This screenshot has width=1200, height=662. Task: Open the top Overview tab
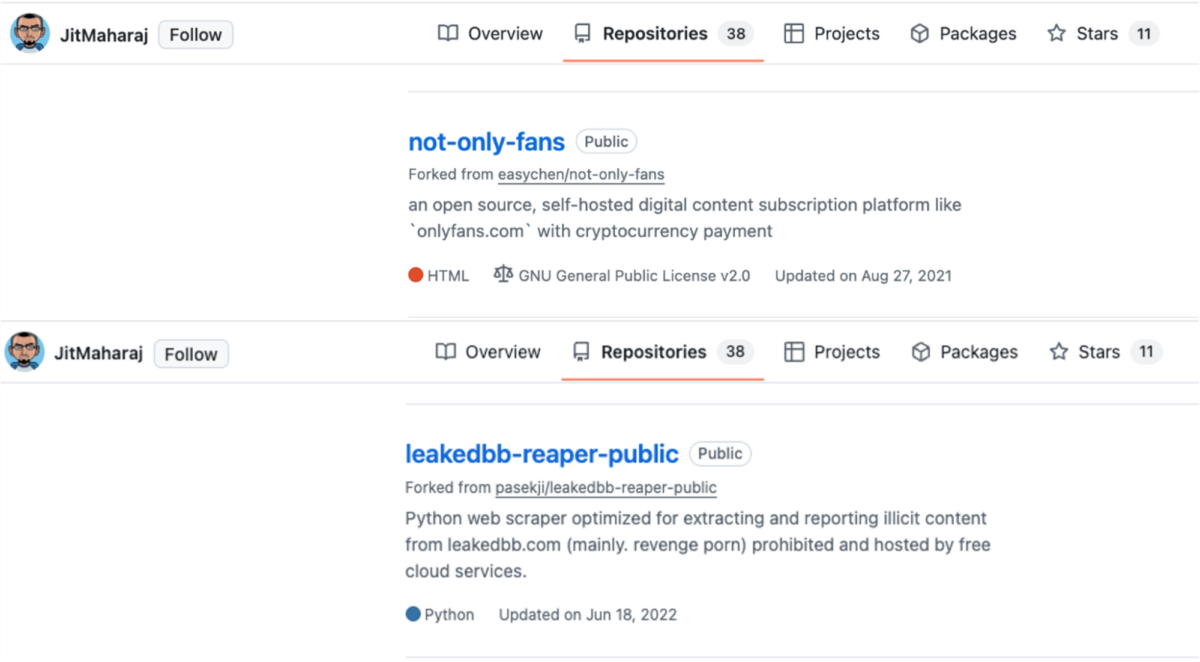tap(490, 34)
